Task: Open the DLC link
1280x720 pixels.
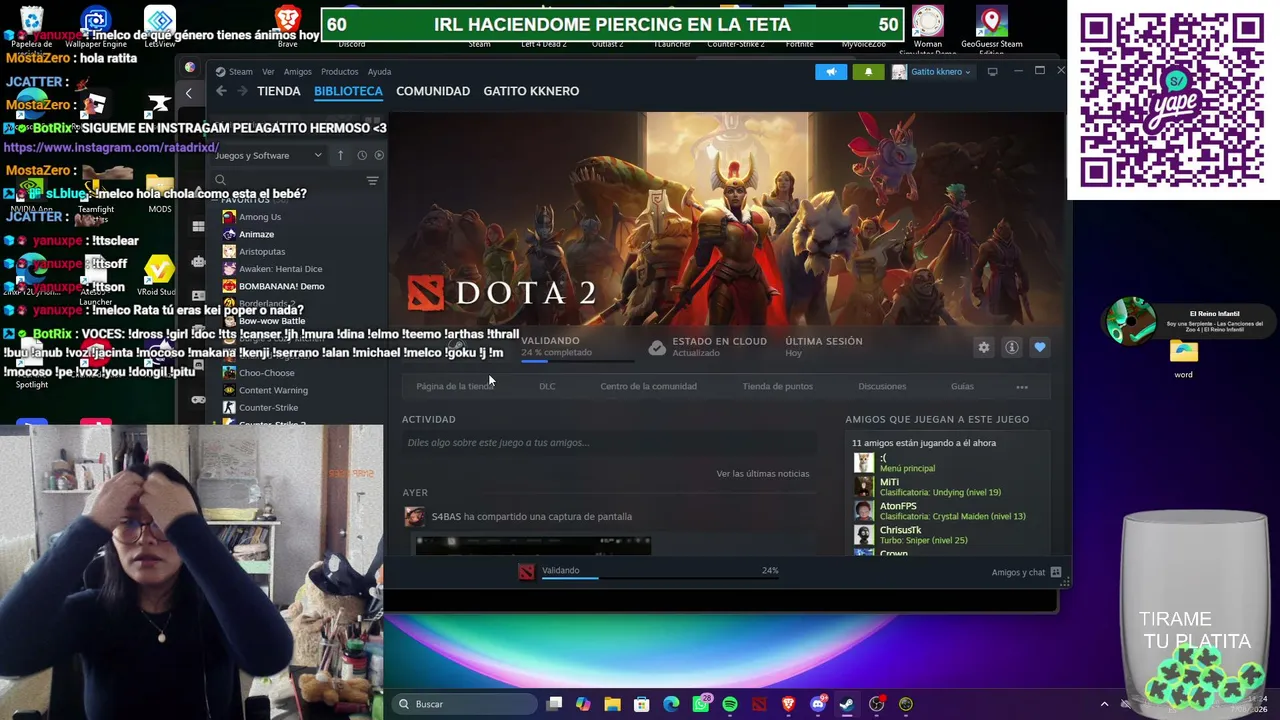Action: click(x=547, y=386)
